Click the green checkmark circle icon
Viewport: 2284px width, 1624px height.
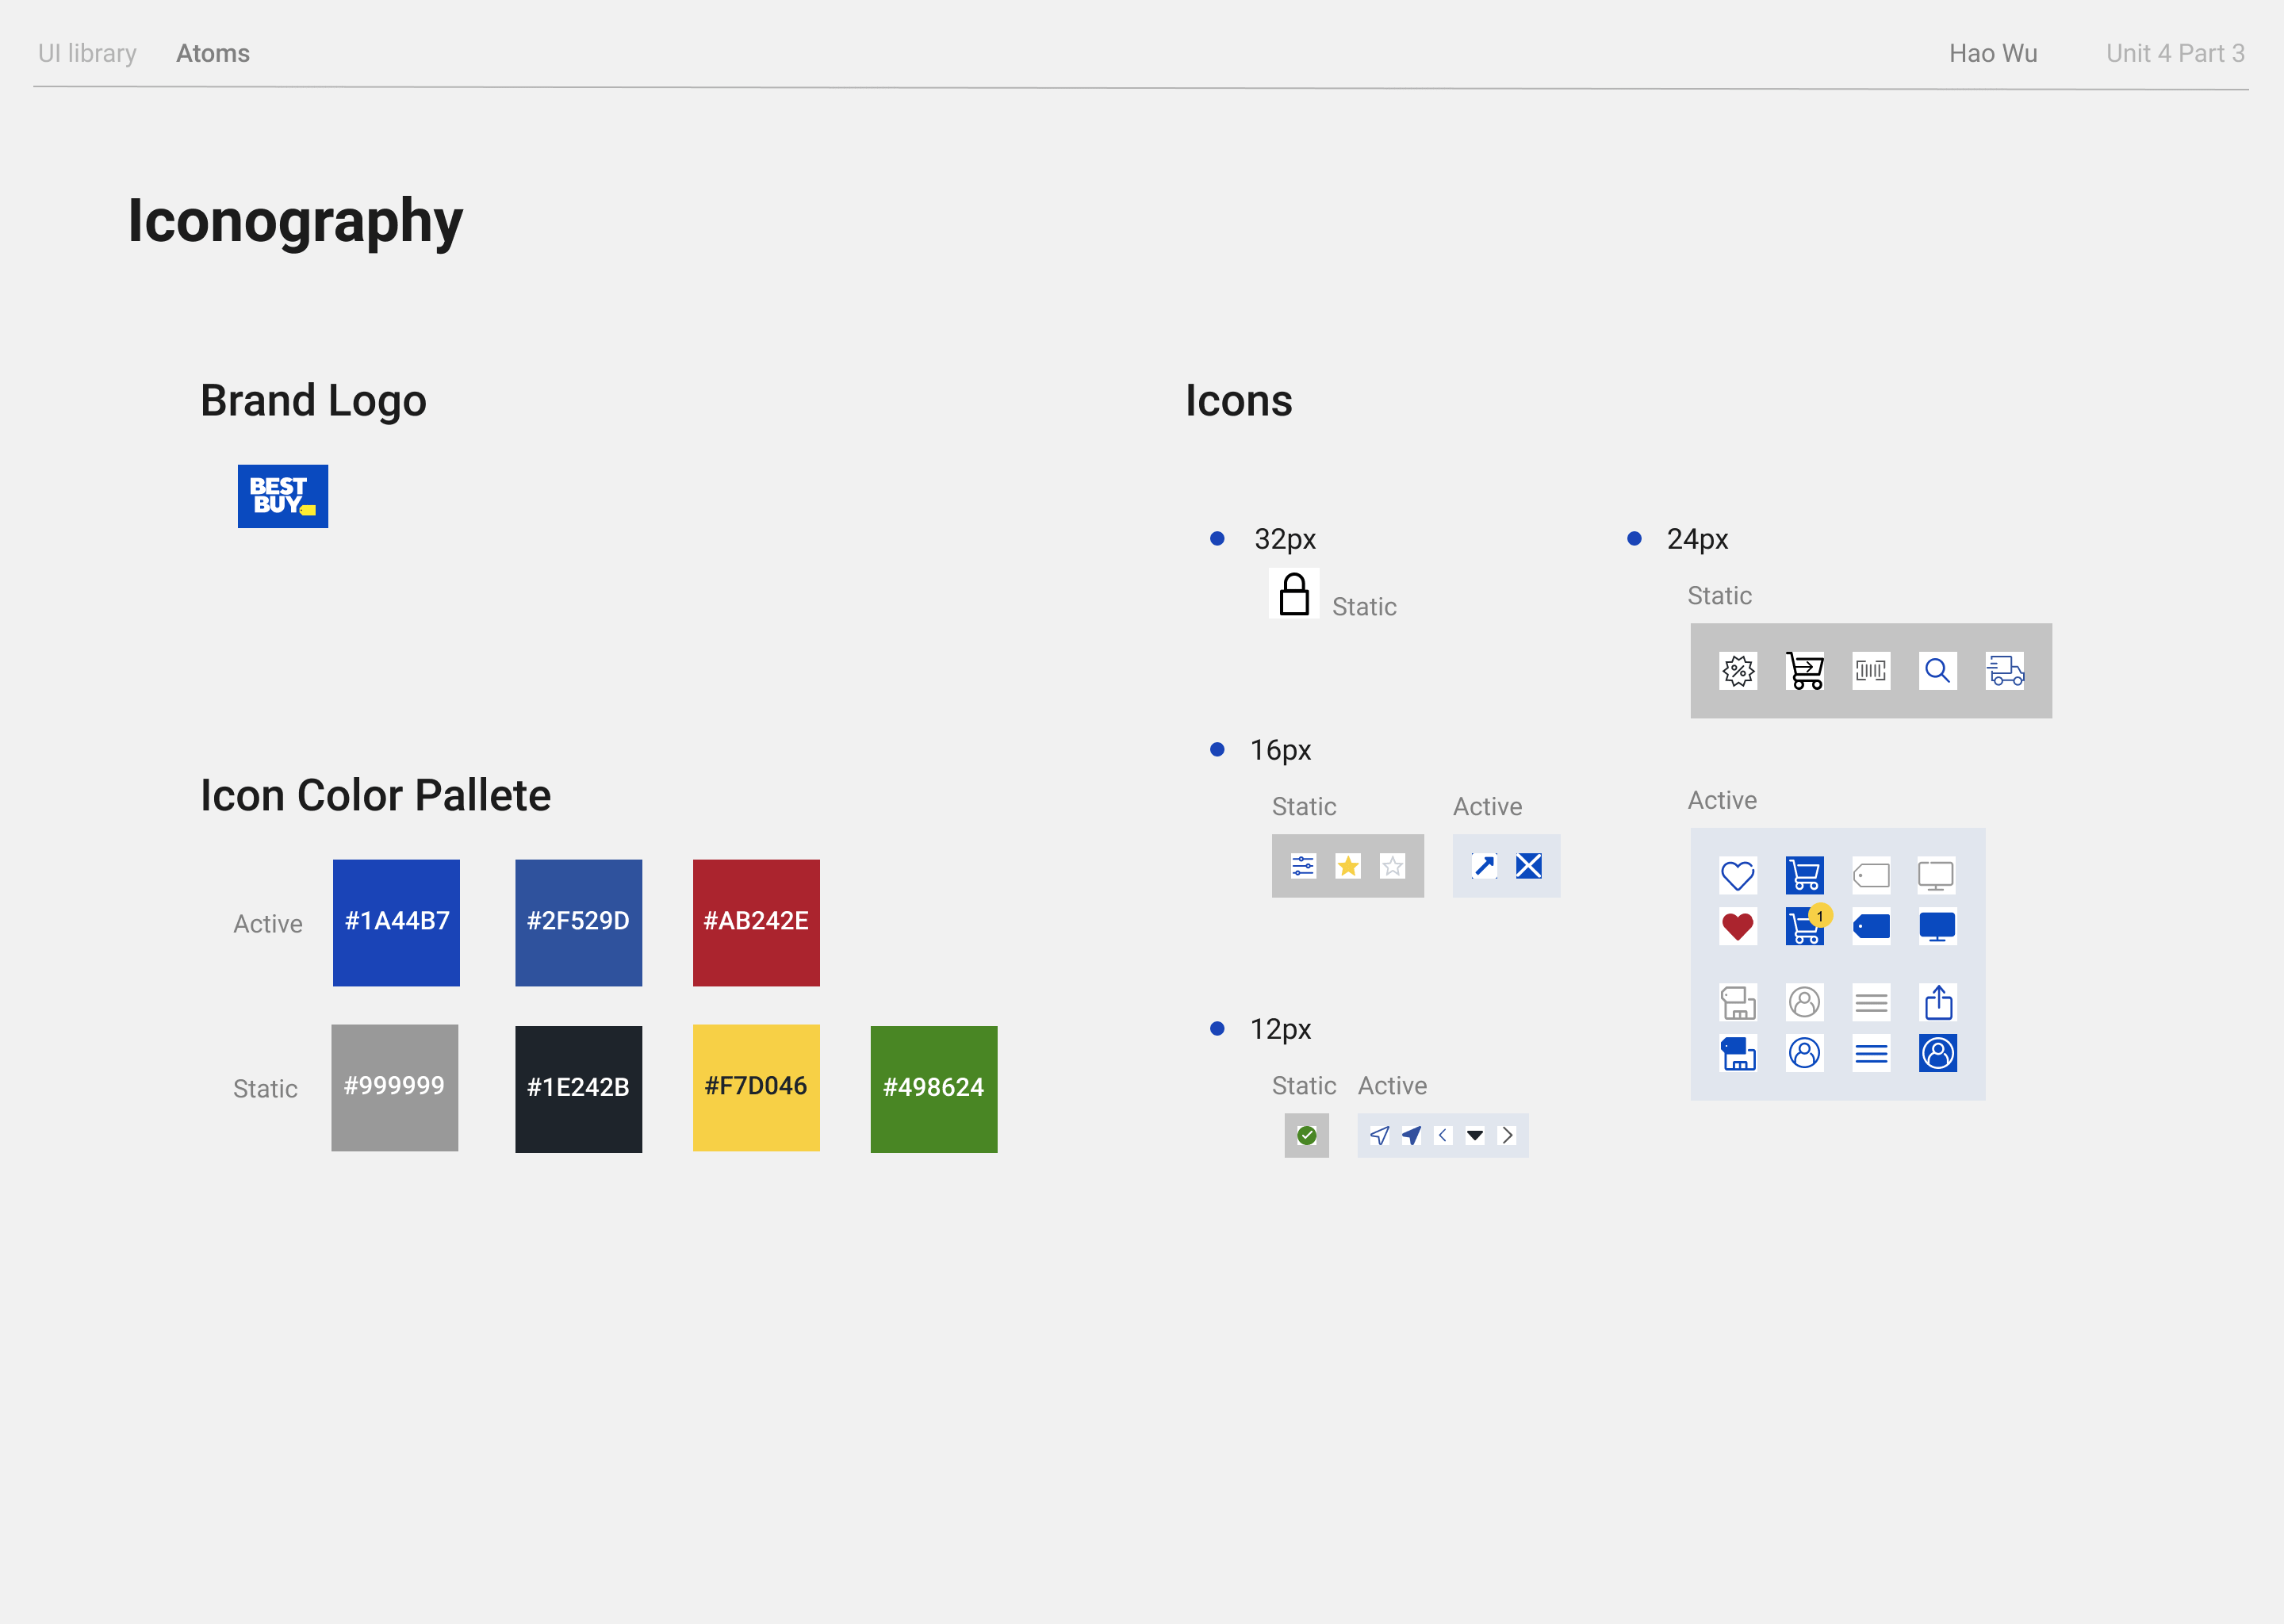coord(1306,1135)
